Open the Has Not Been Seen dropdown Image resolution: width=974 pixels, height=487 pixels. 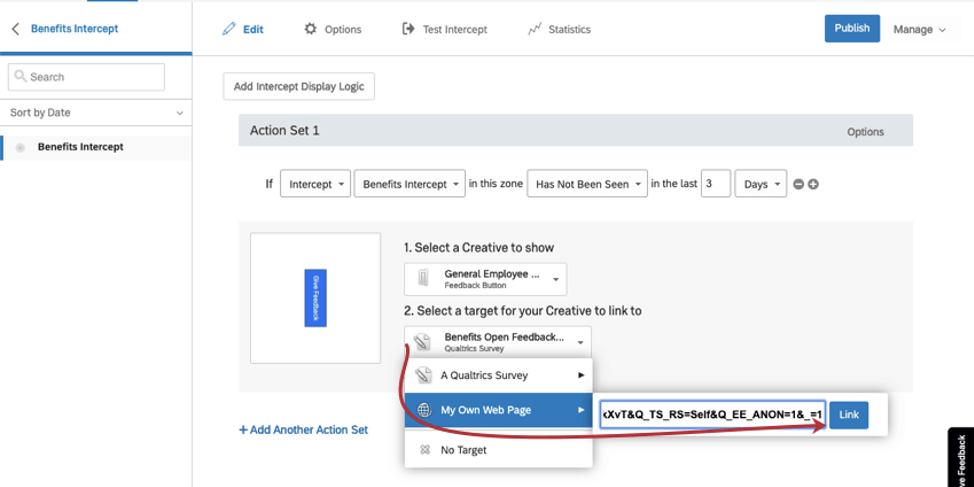click(x=586, y=184)
